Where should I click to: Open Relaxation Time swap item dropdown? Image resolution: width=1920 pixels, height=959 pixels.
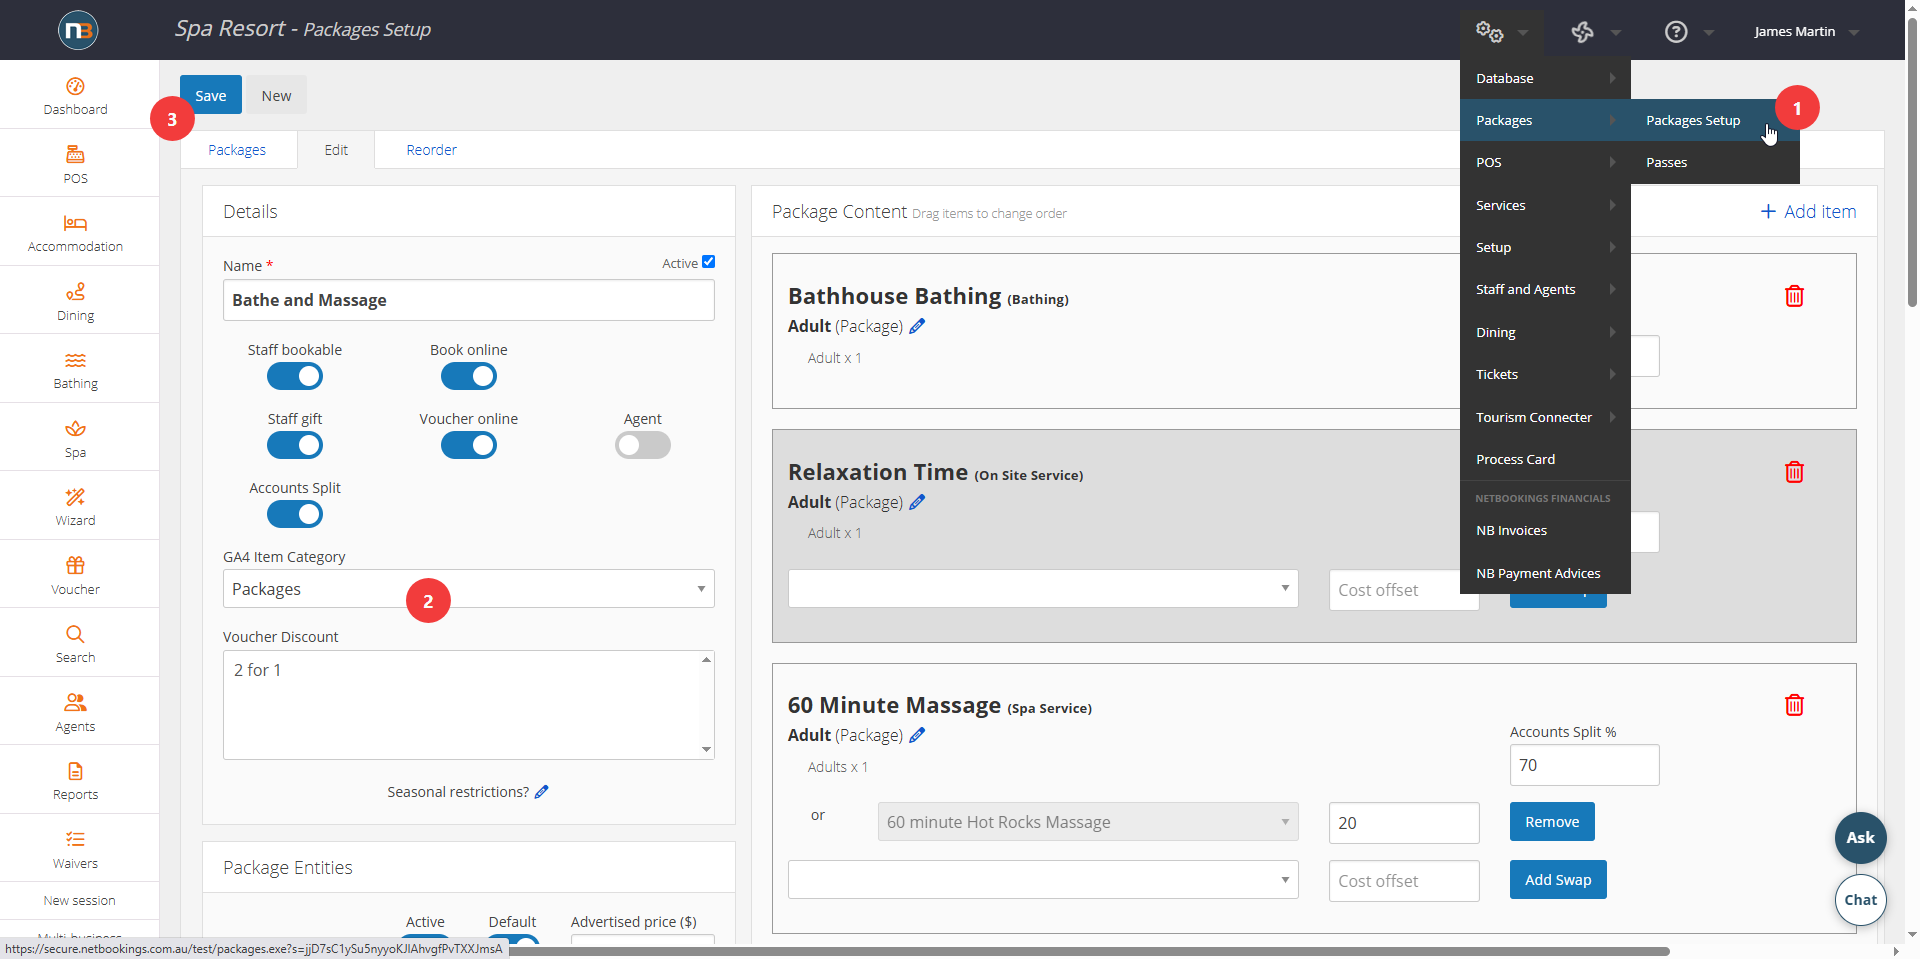[x=1043, y=589]
